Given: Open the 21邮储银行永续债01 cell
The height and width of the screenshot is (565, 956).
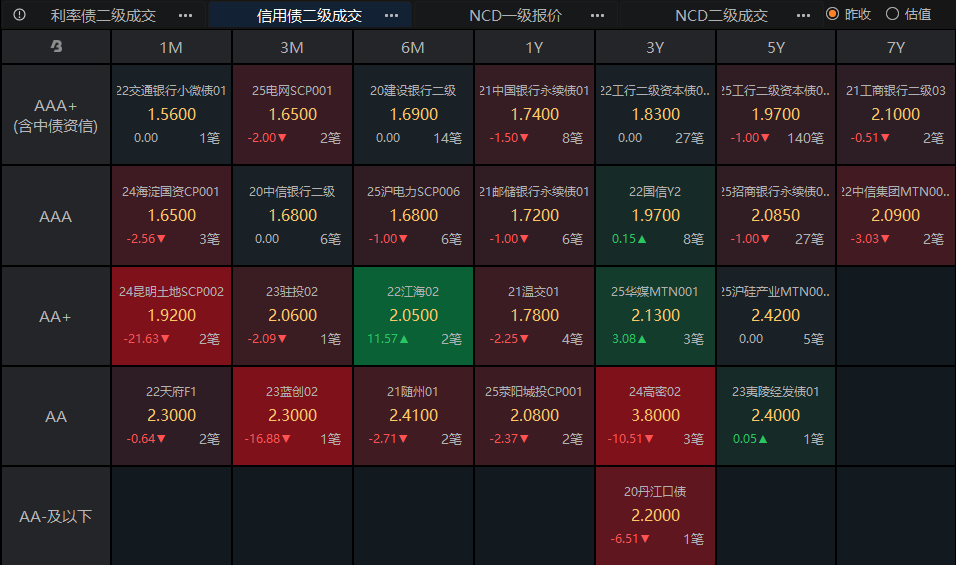Looking at the screenshot, I should pyautogui.click(x=534, y=216).
